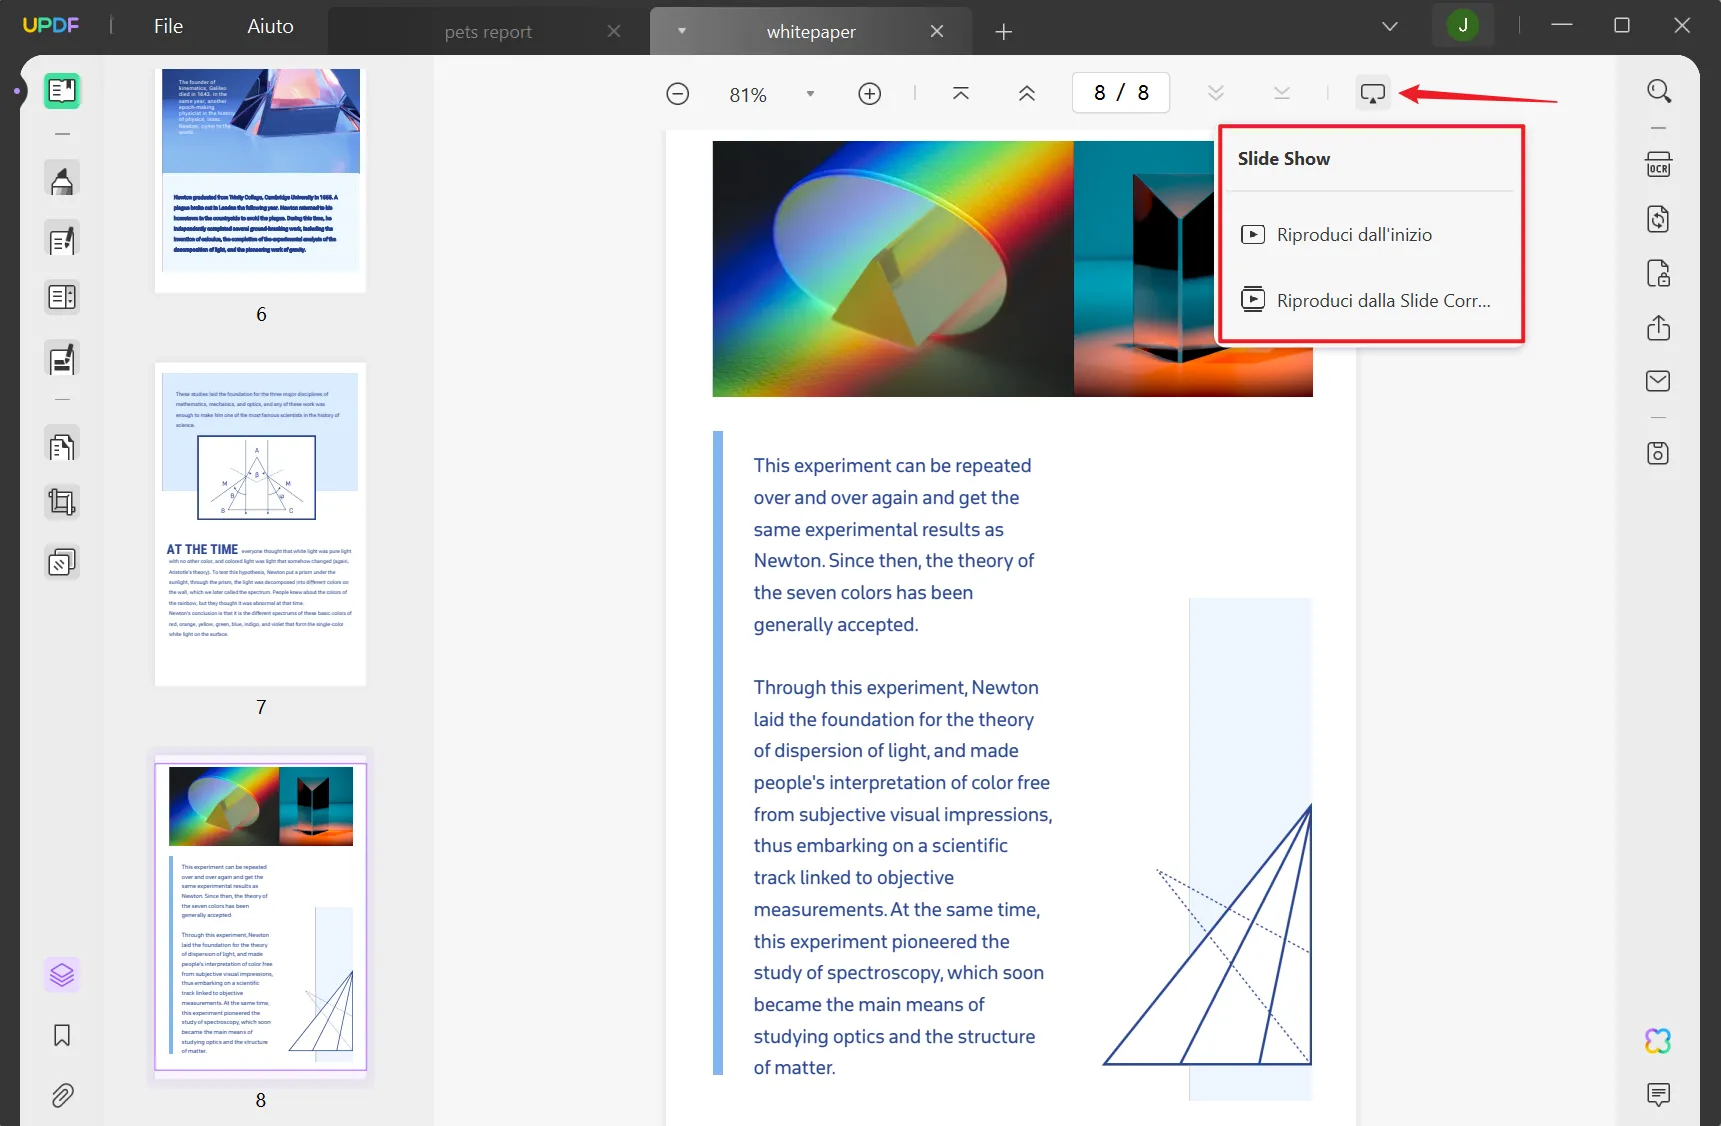Jump to the last page
Viewport: 1721px width, 1126px height.
click(1282, 93)
